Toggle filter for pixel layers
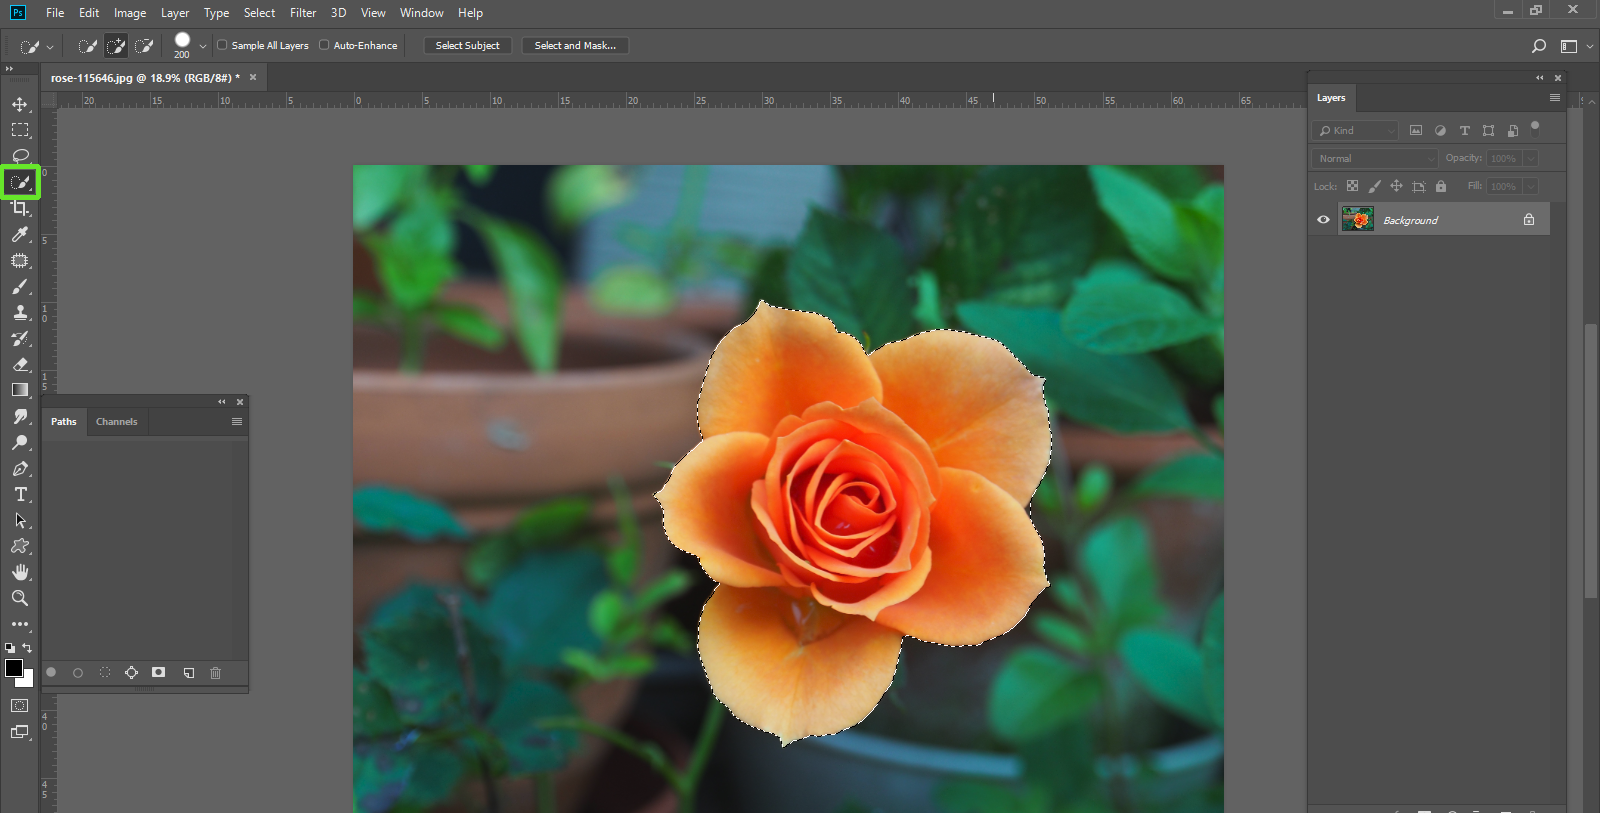 pos(1416,130)
